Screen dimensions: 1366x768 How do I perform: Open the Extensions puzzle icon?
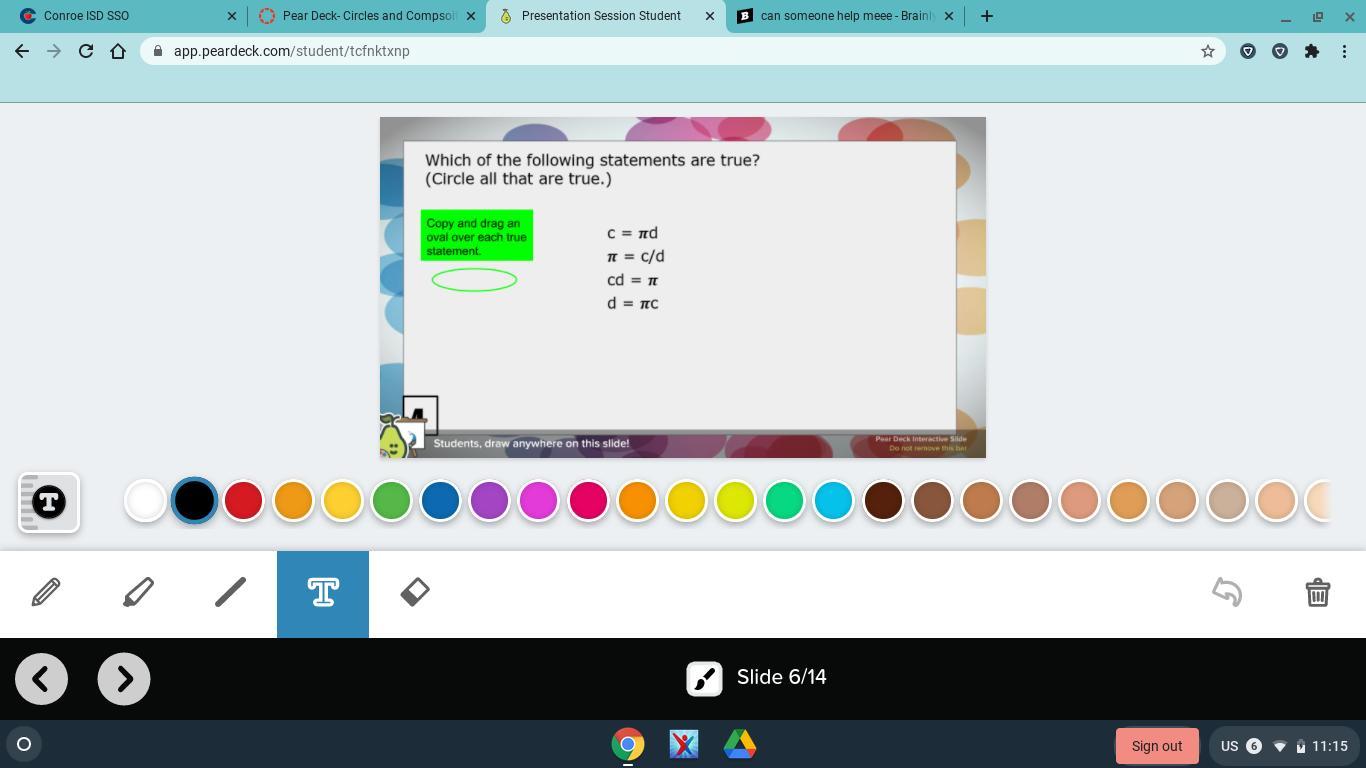[x=1312, y=51]
